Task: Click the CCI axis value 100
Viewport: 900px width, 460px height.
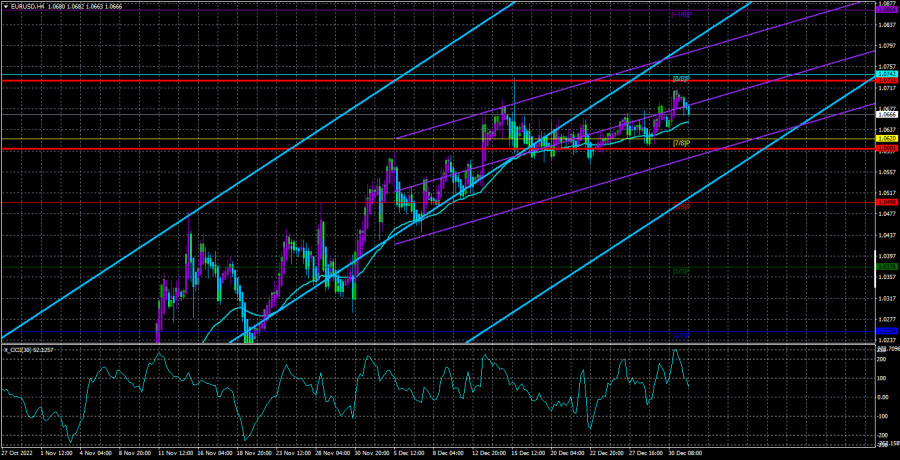Action: [x=882, y=378]
